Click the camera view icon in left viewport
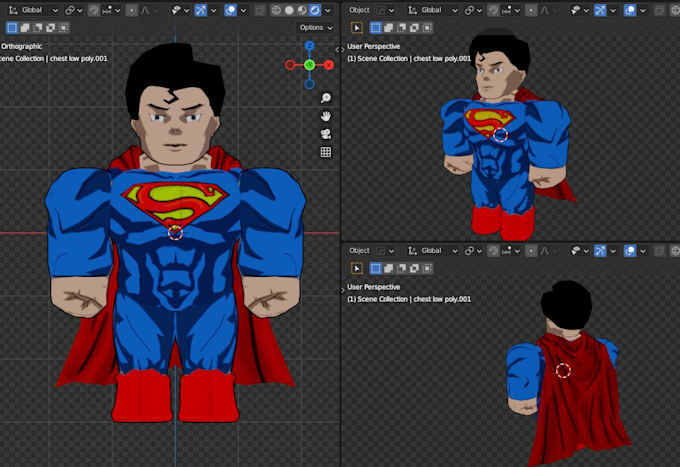680x467 pixels. 326,134
